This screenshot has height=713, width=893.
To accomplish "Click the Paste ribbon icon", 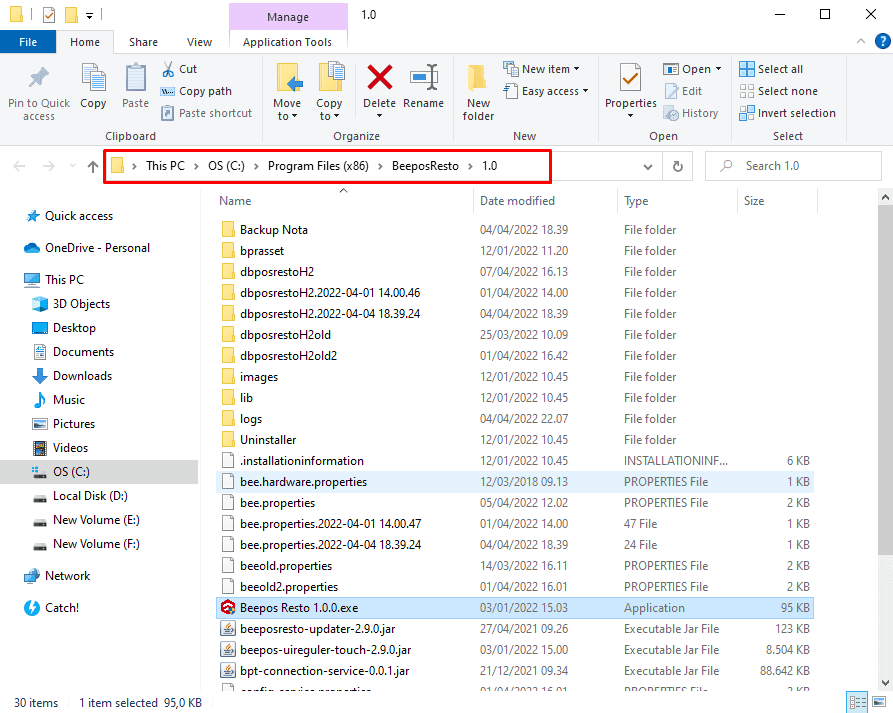I will coord(136,78).
